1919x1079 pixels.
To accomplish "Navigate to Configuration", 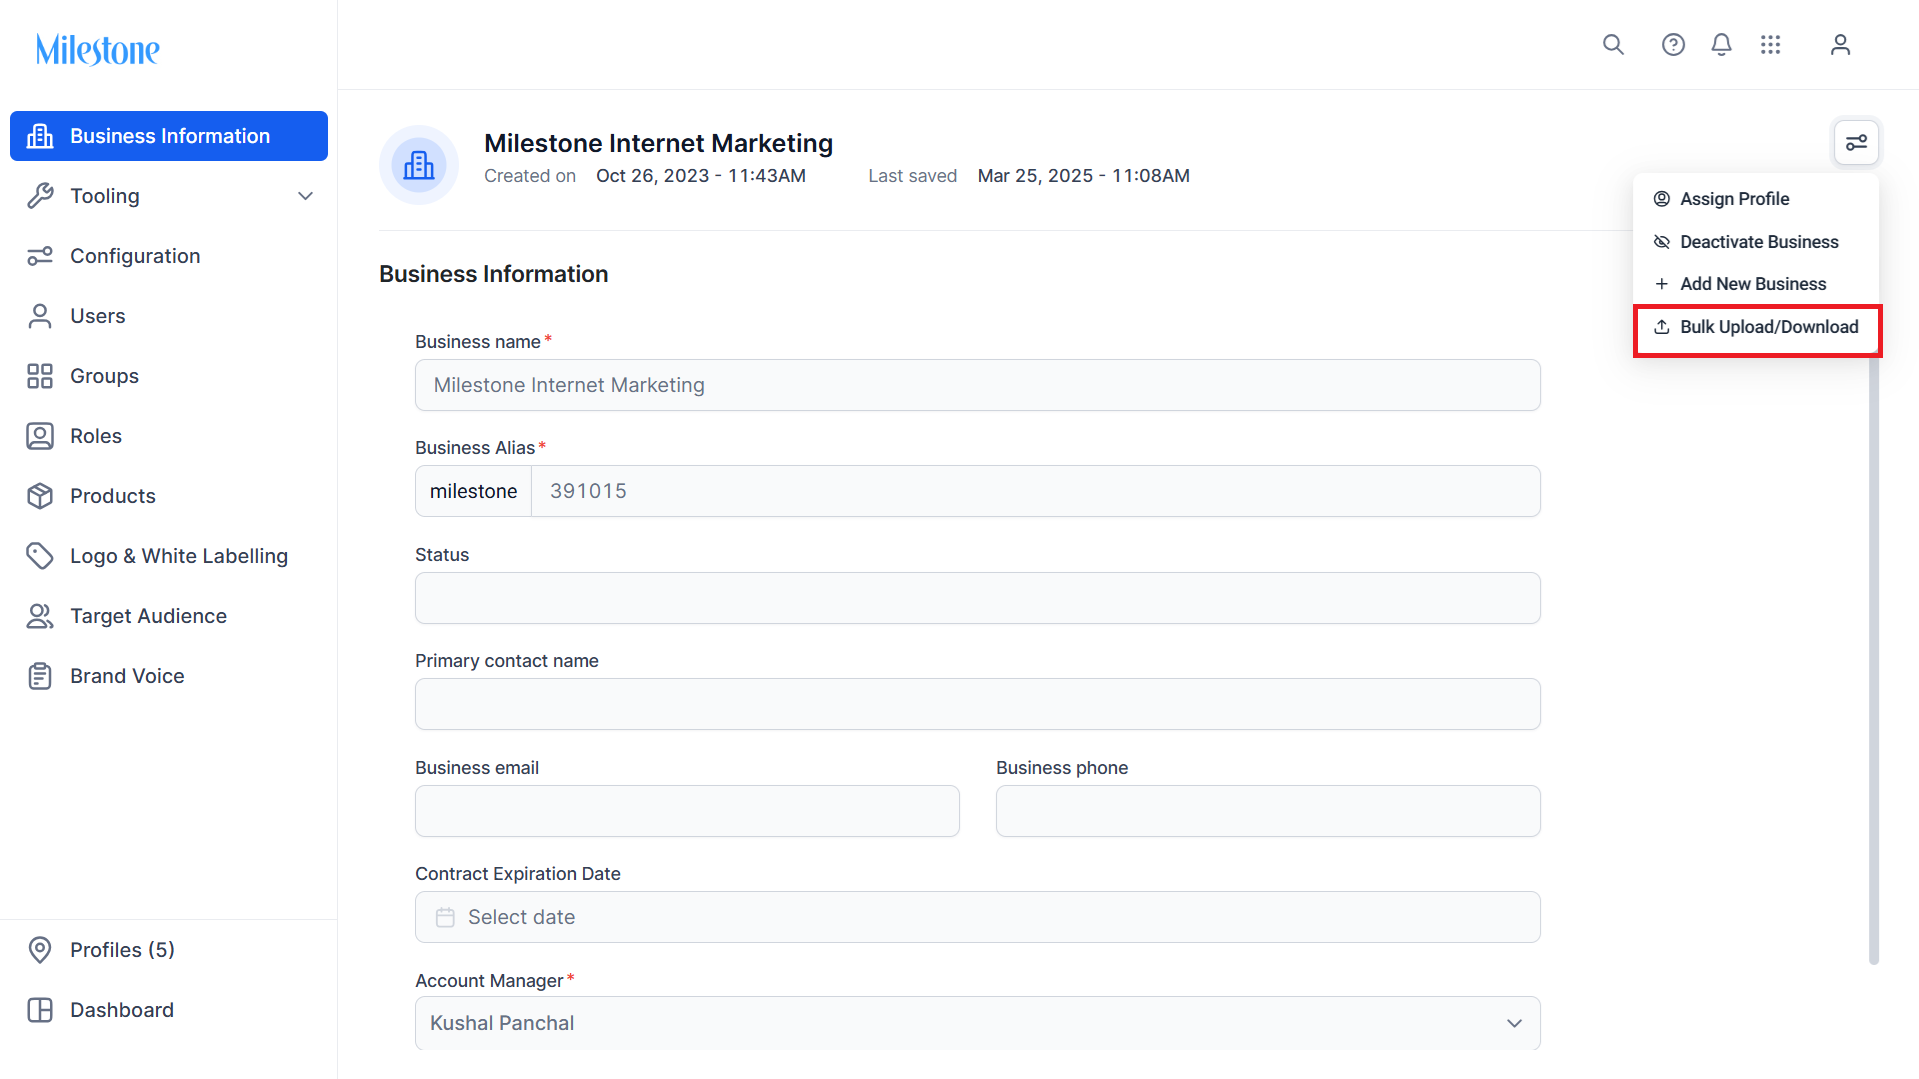I will coord(169,256).
